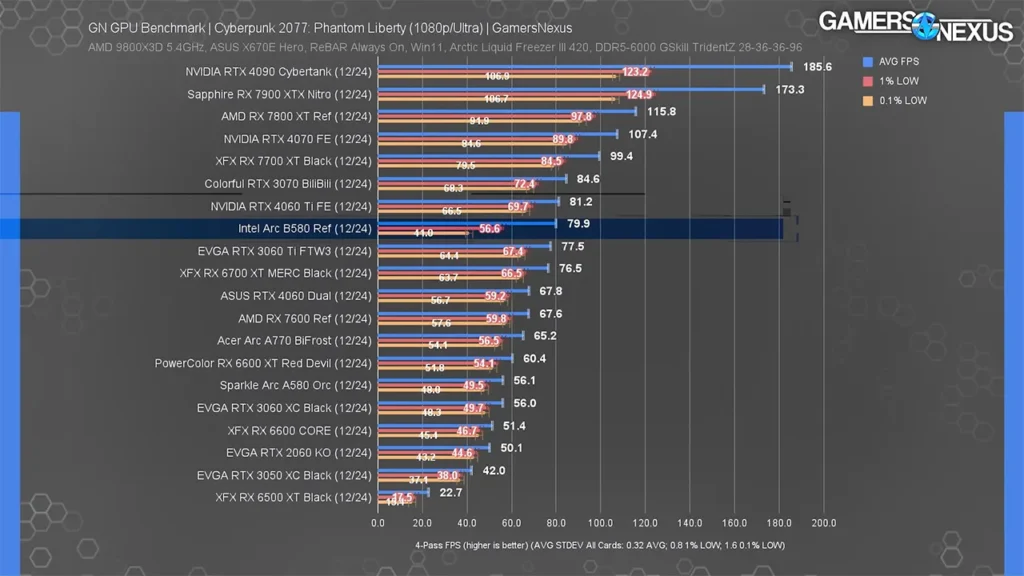1024x576 pixels.
Task: Select the 'XFX RX 6600 CORE (12/24)' label
Action: (299, 431)
